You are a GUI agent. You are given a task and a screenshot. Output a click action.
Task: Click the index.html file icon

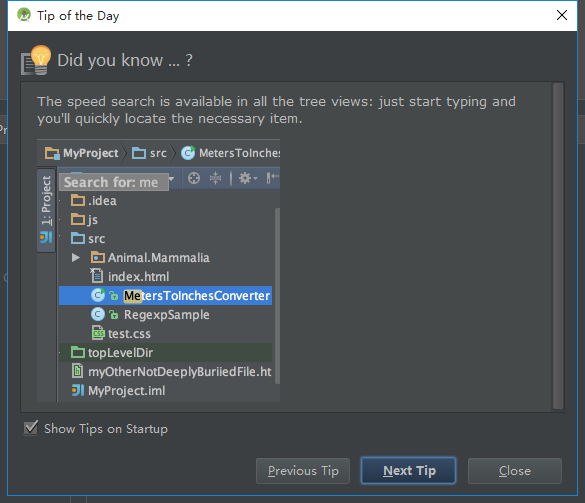click(97, 276)
